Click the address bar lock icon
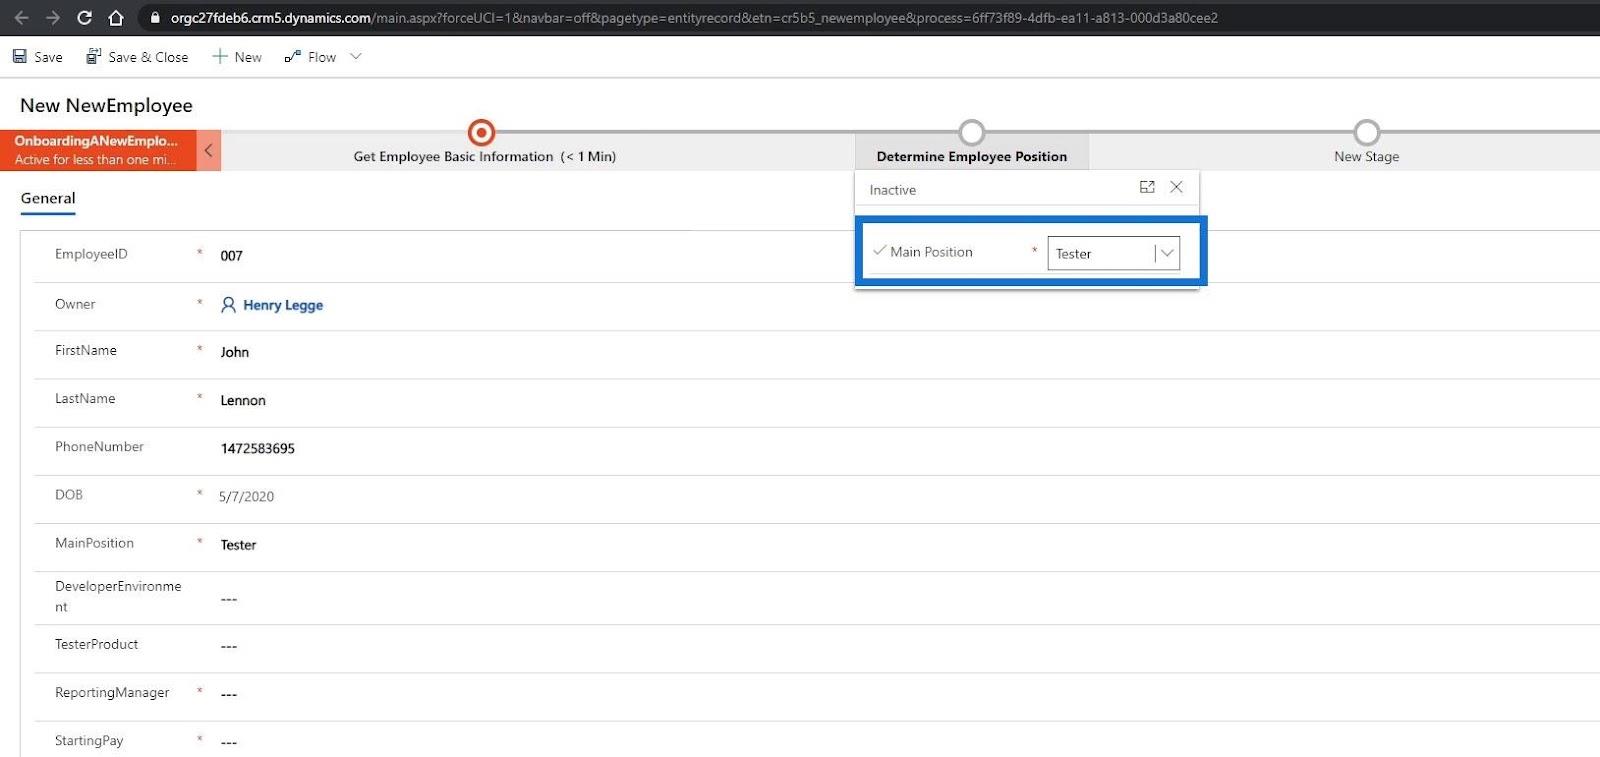This screenshot has height=757, width=1600. click(x=155, y=18)
